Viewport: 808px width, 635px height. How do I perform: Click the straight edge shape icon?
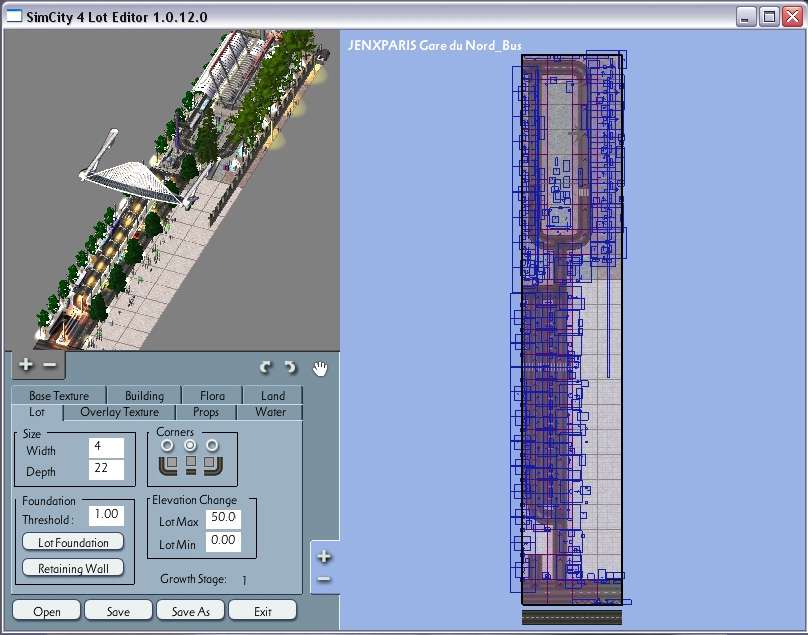191,465
